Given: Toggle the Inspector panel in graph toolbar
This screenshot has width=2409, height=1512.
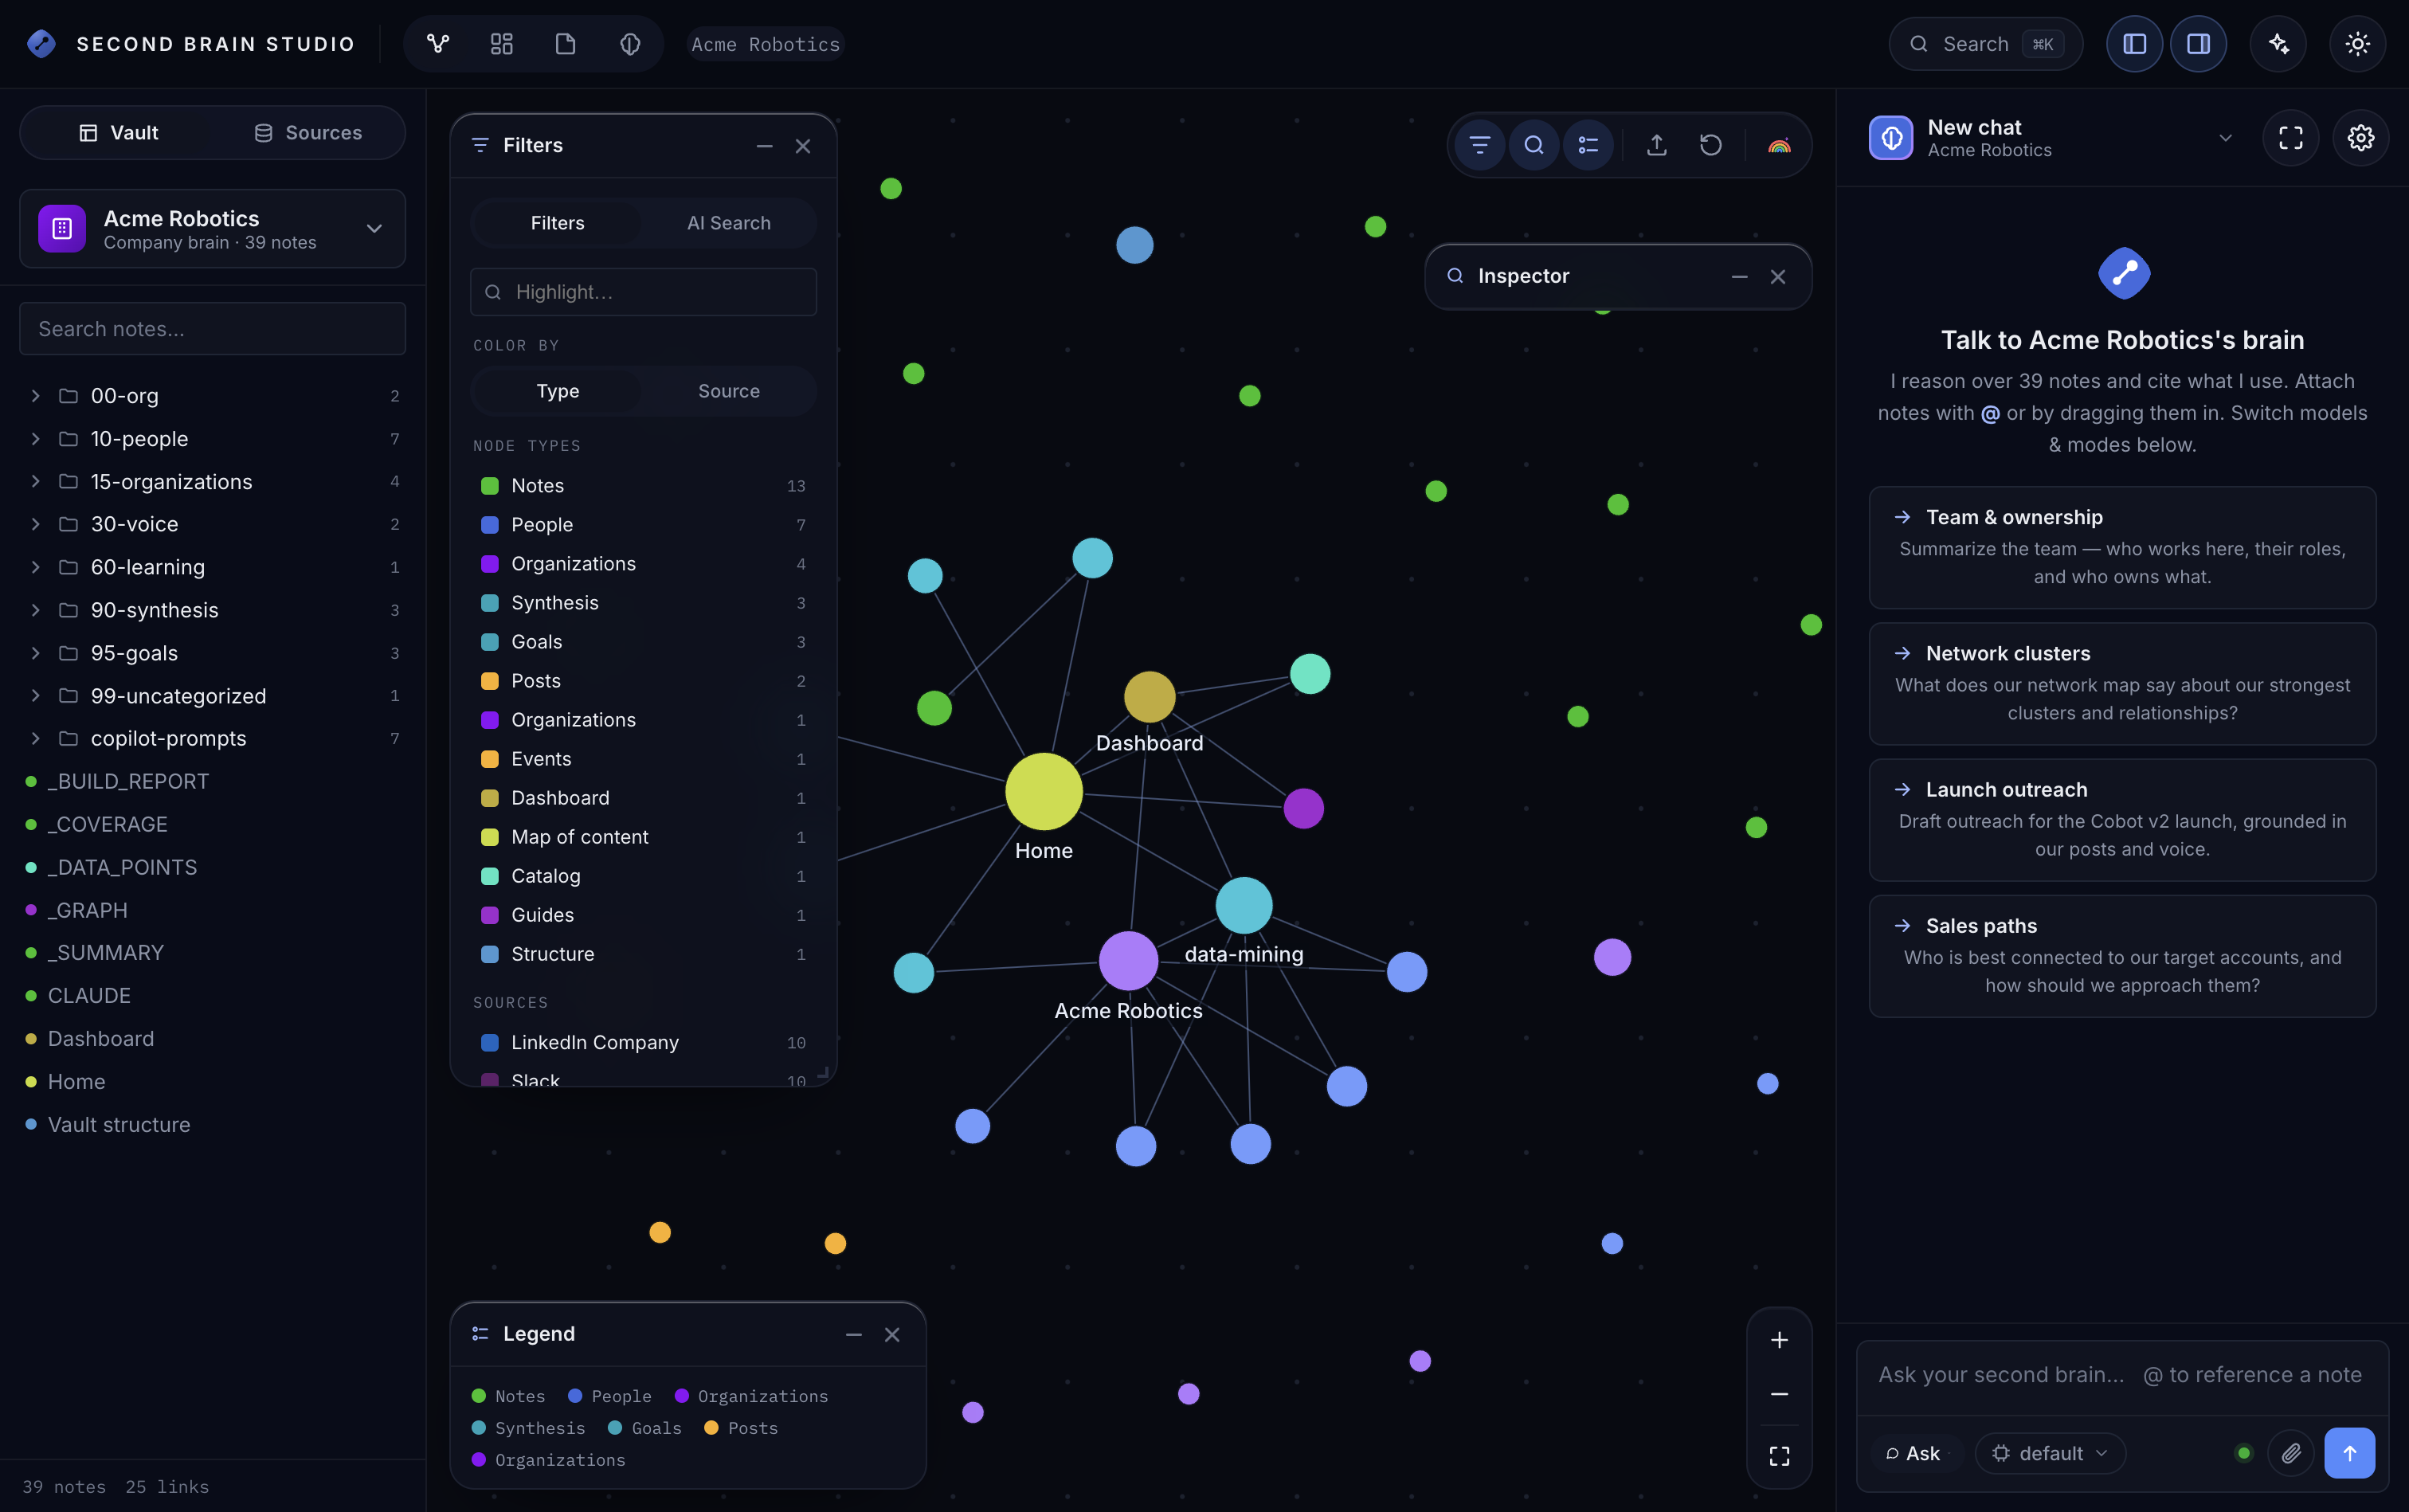Looking at the screenshot, I should (x=1534, y=145).
